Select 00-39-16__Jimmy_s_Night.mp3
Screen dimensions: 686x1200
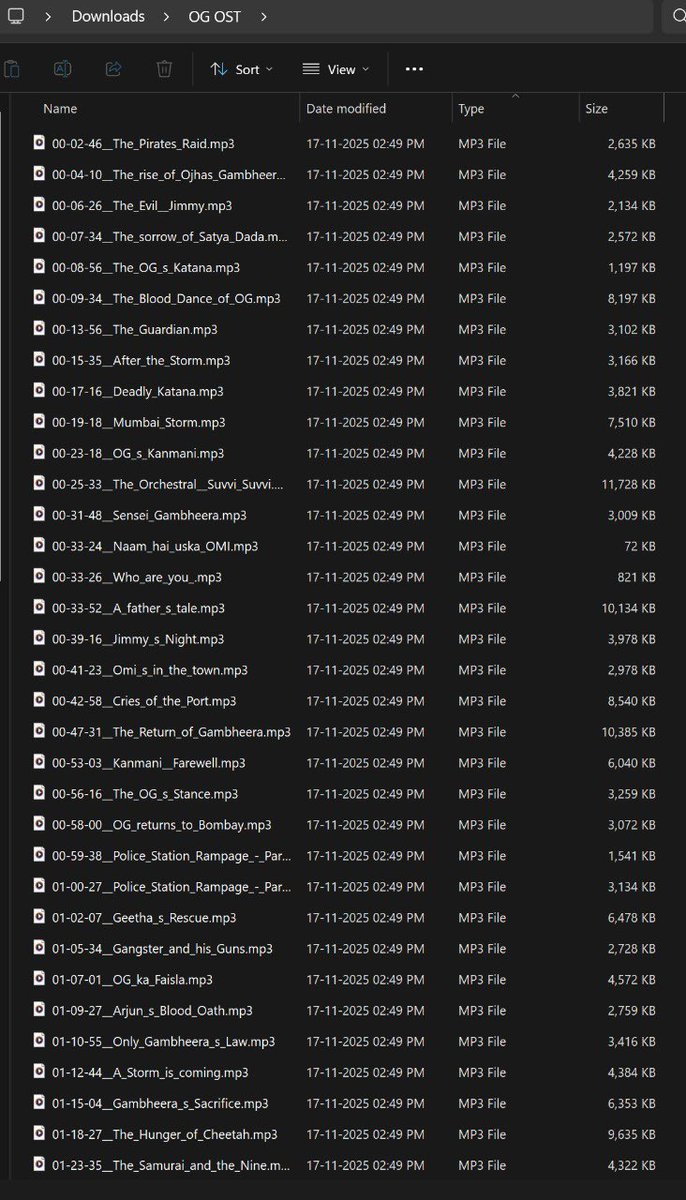[138, 639]
